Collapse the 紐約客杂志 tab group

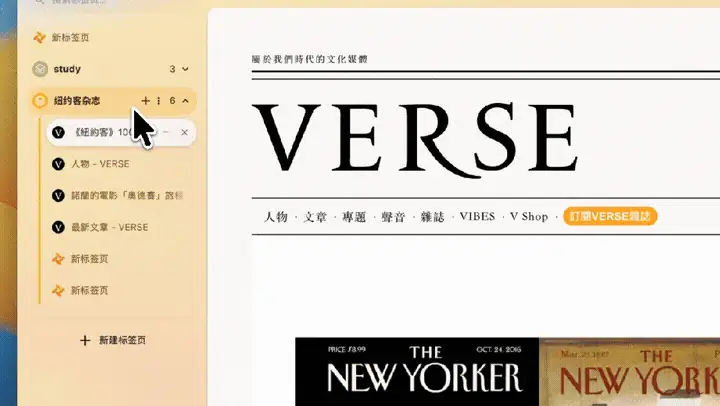point(185,101)
